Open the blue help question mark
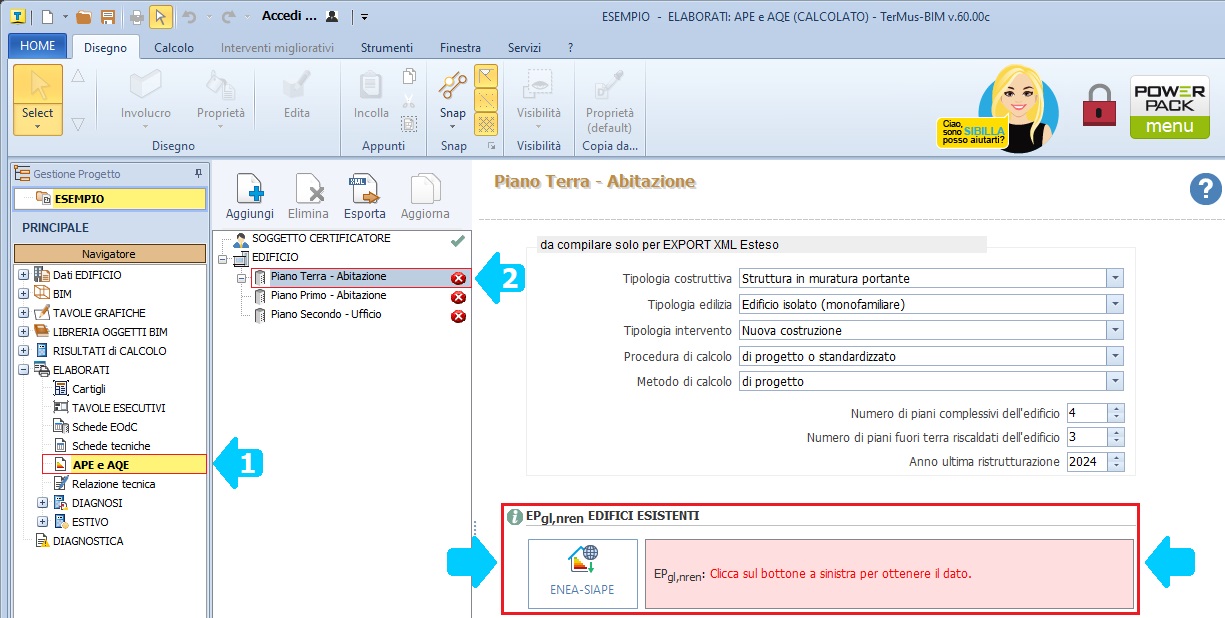 (1206, 189)
